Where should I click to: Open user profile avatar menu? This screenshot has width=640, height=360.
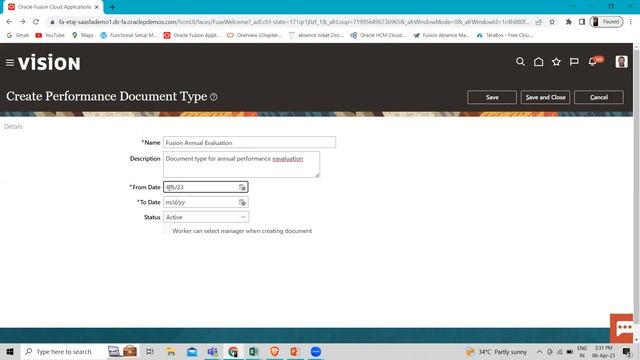pyautogui.click(x=621, y=62)
